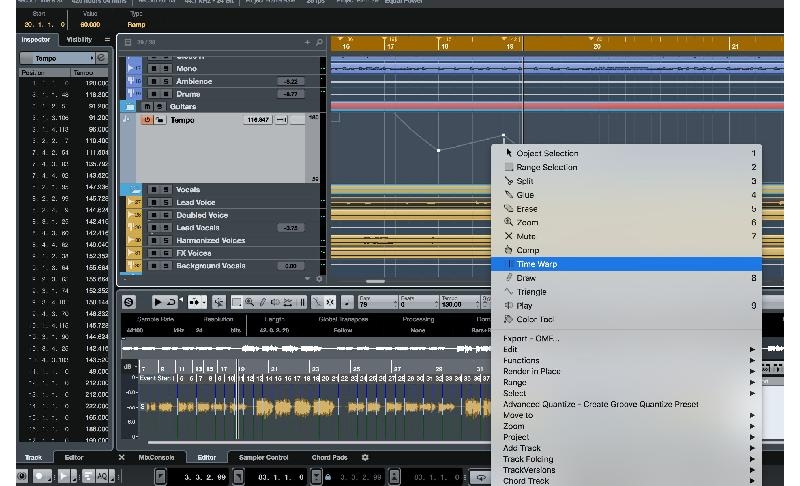Image resolution: width=800 pixels, height=486 pixels.
Task: Click the AQ auto quantize button
Action: point(102,476)
